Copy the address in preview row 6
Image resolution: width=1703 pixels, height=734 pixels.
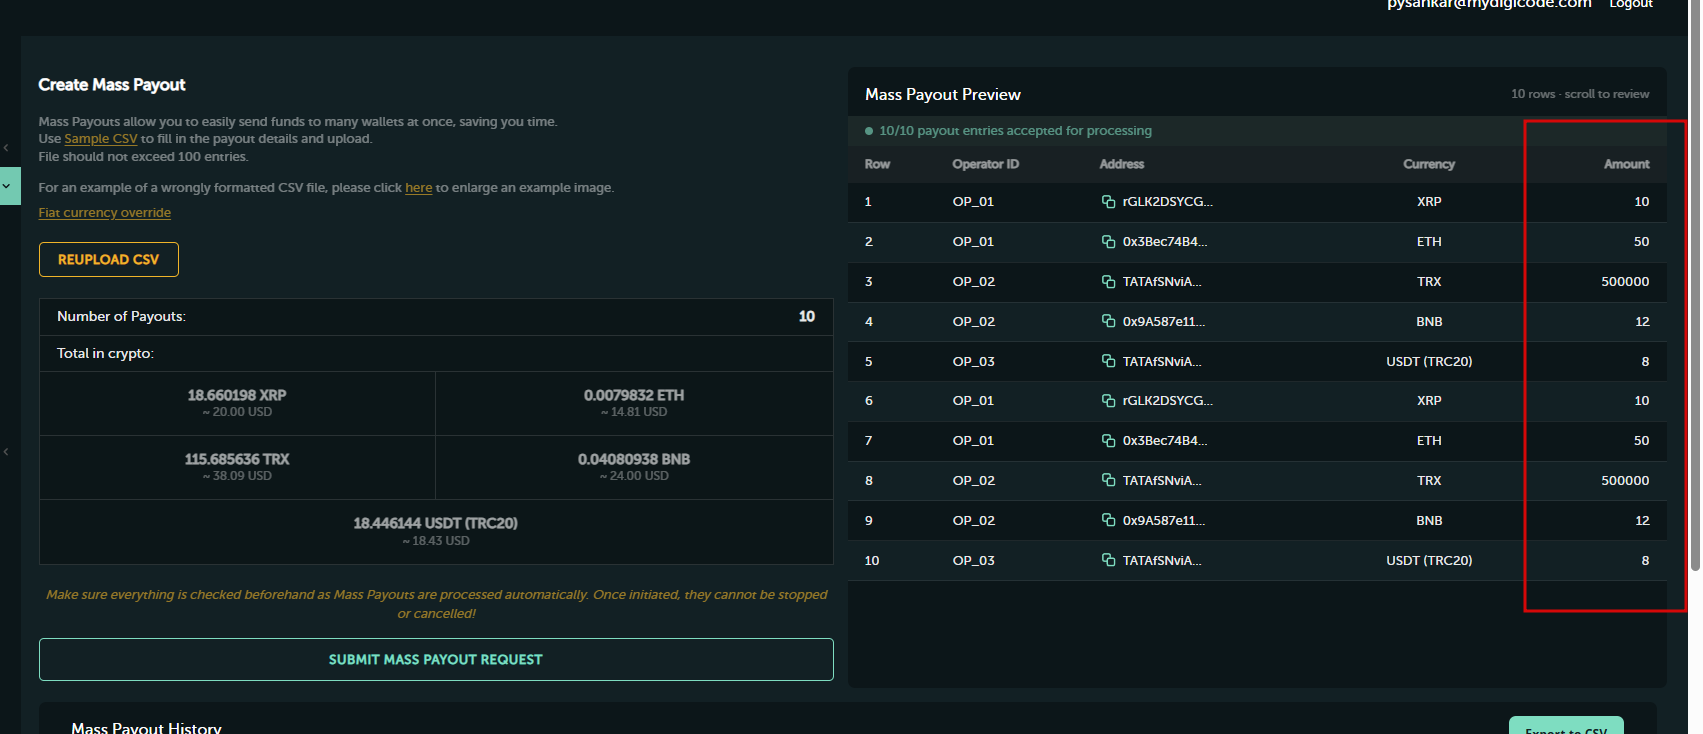(x=1108, y=401)
